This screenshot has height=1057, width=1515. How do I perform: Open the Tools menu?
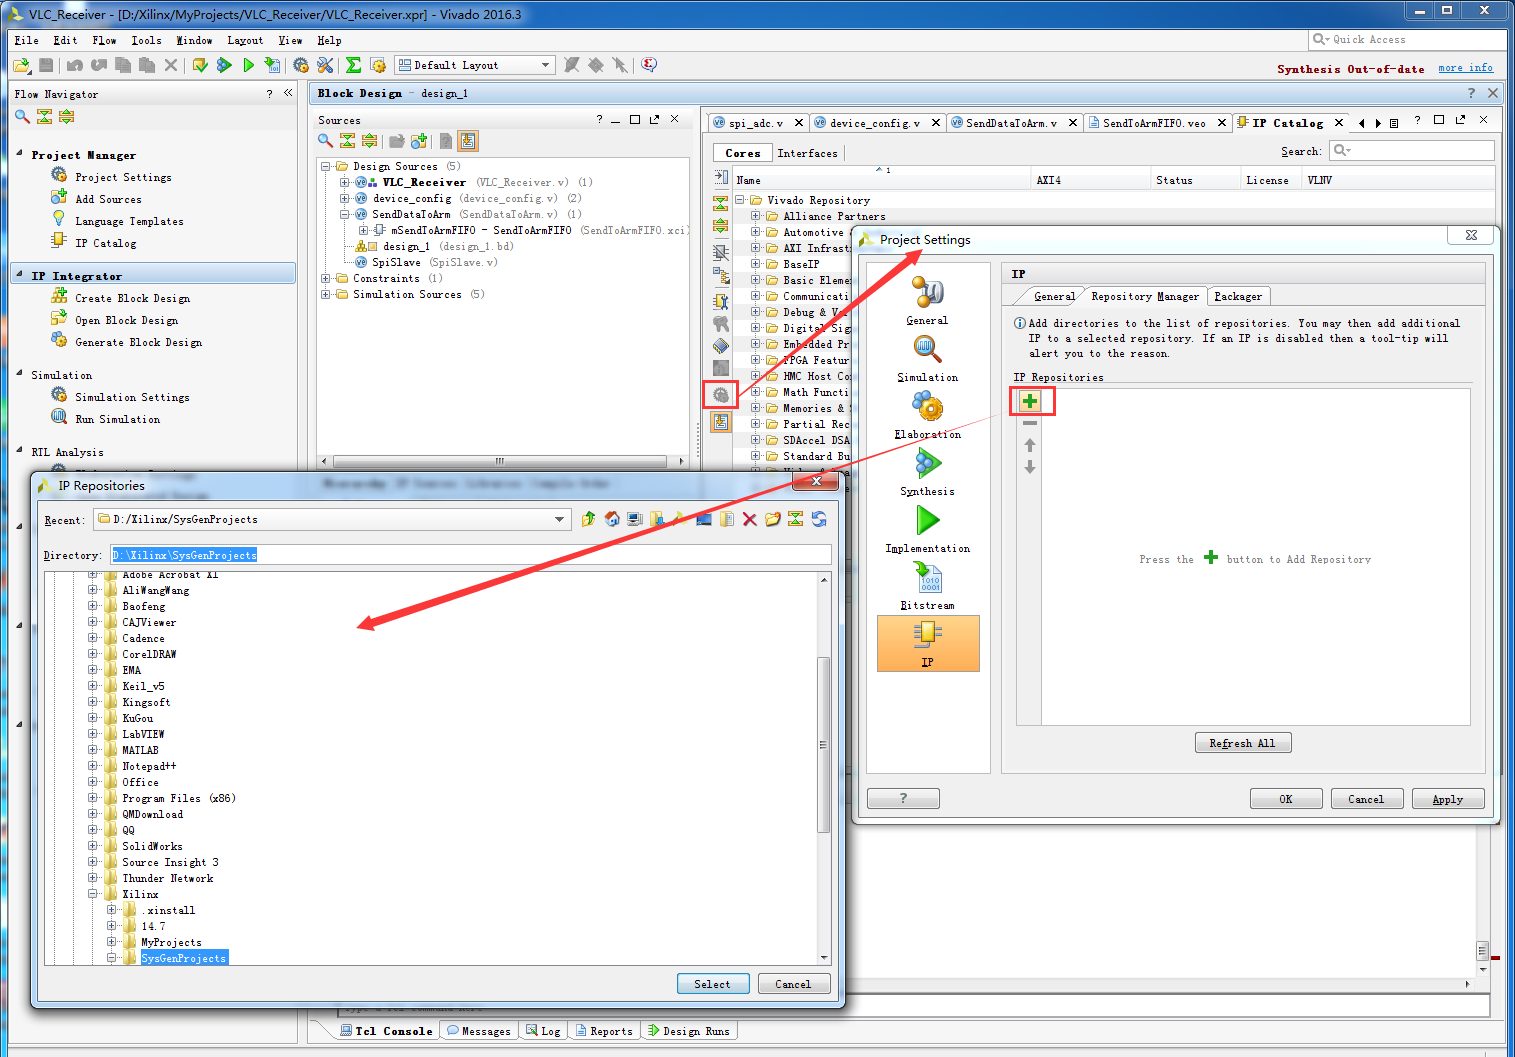146,40
